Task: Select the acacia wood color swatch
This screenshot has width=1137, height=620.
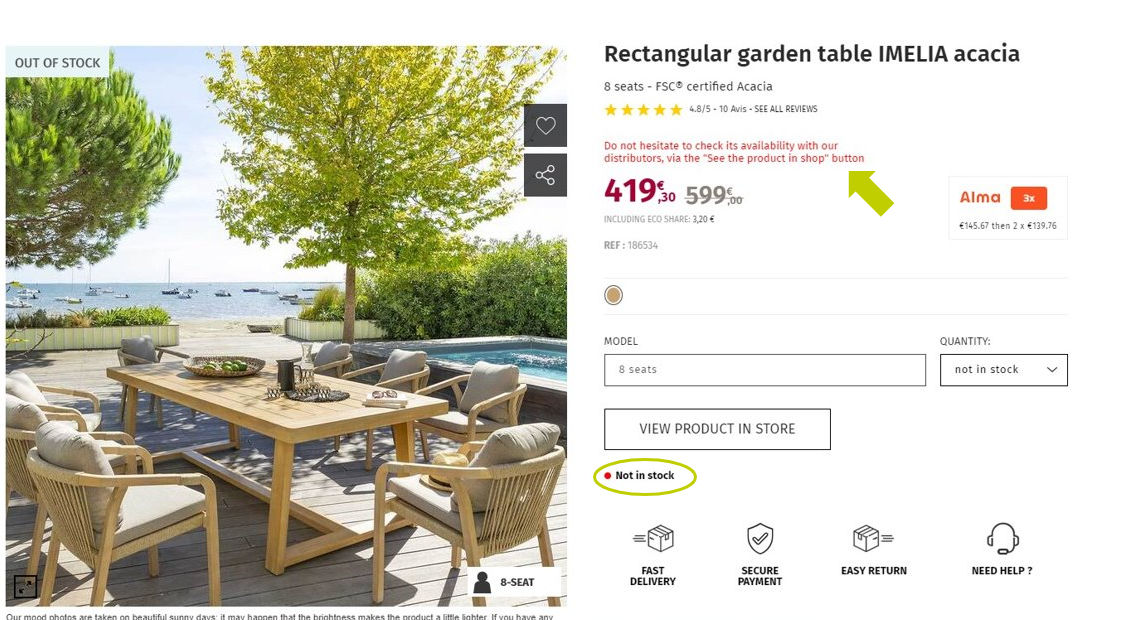Action: coord(613,295)
